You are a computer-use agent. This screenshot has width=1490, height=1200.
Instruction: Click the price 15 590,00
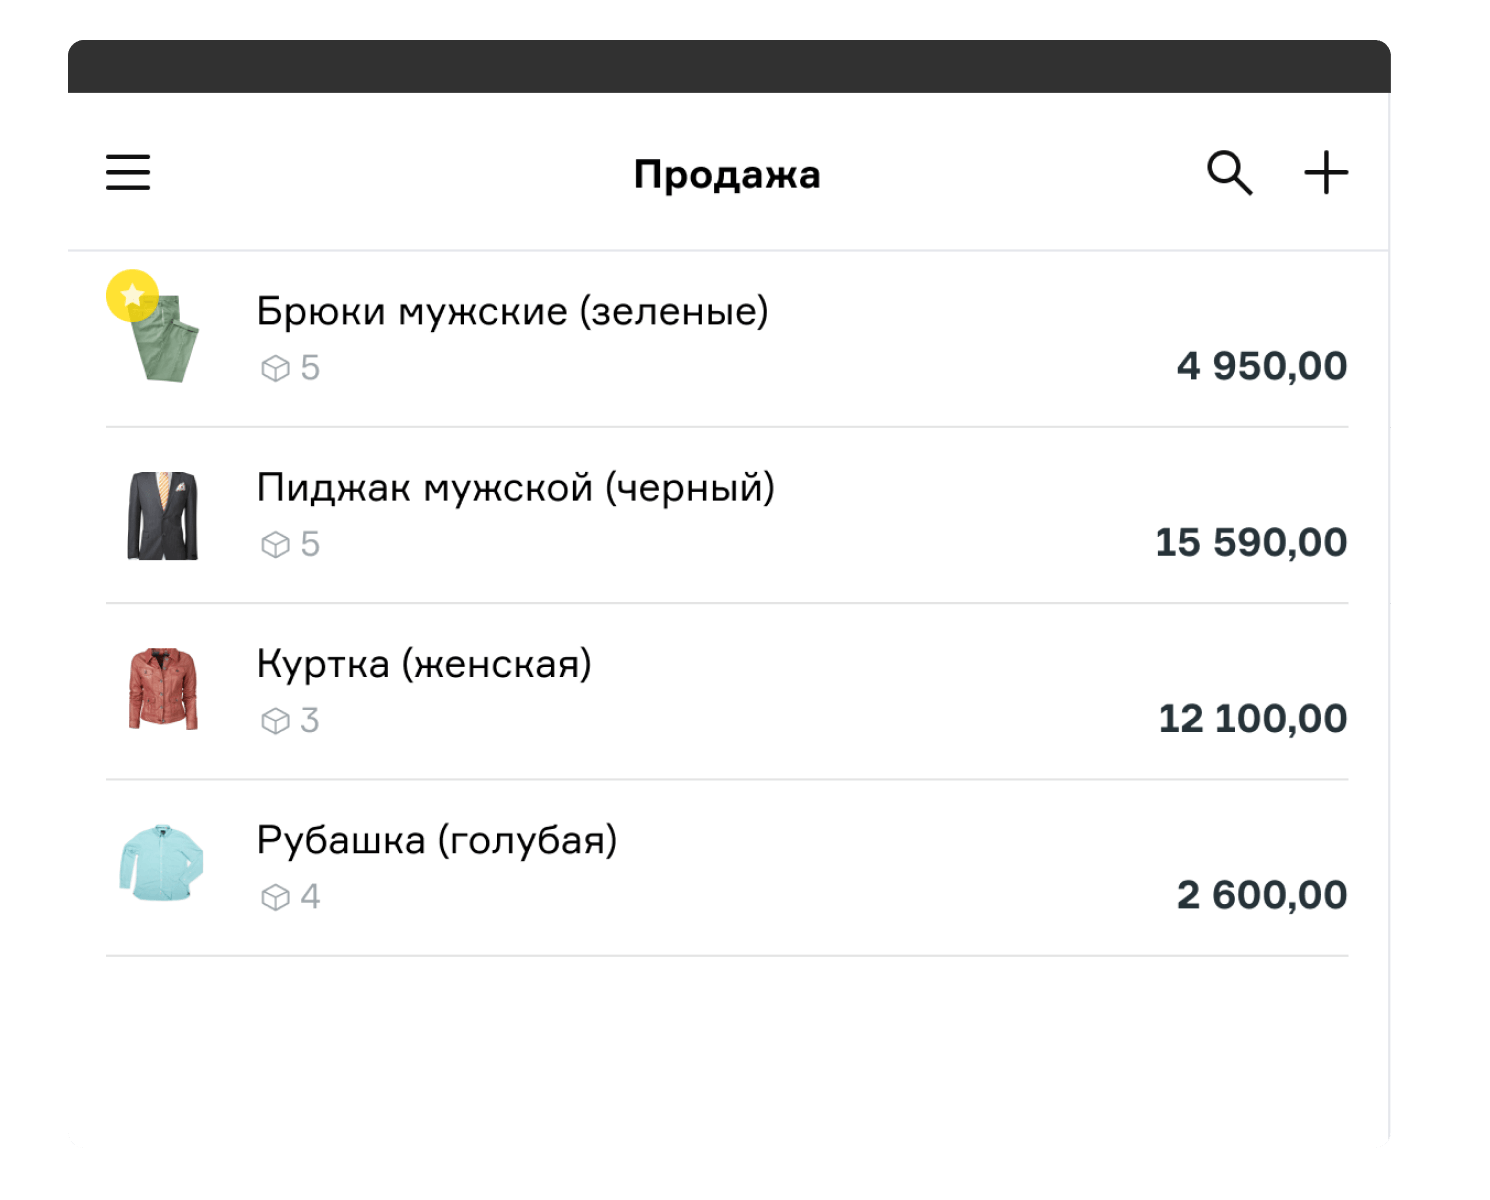(x=1250, y=542)
